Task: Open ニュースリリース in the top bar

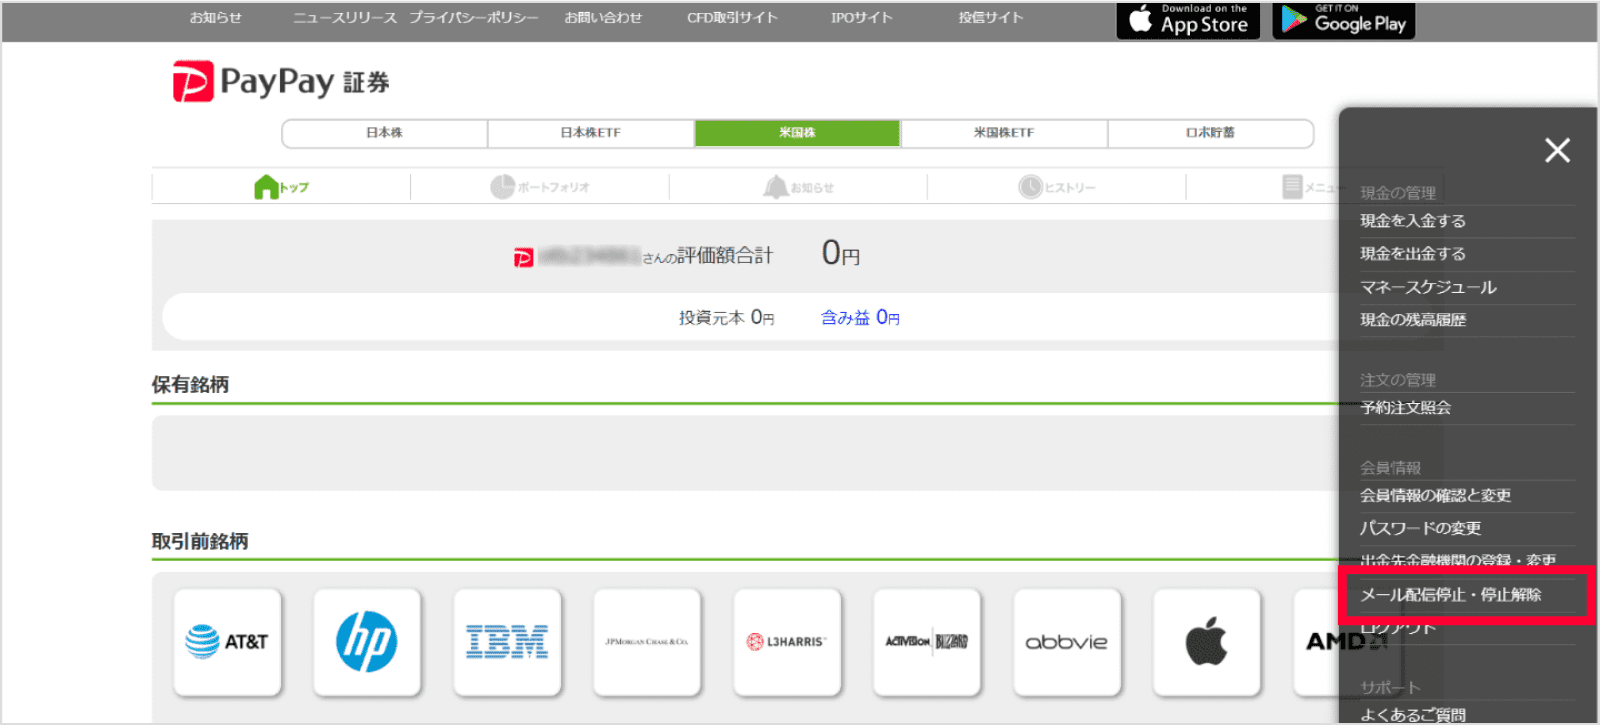Action: [345, 18]
